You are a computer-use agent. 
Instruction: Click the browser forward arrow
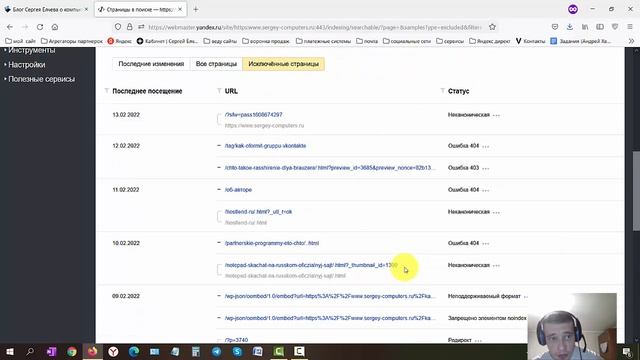click(24, 27)
